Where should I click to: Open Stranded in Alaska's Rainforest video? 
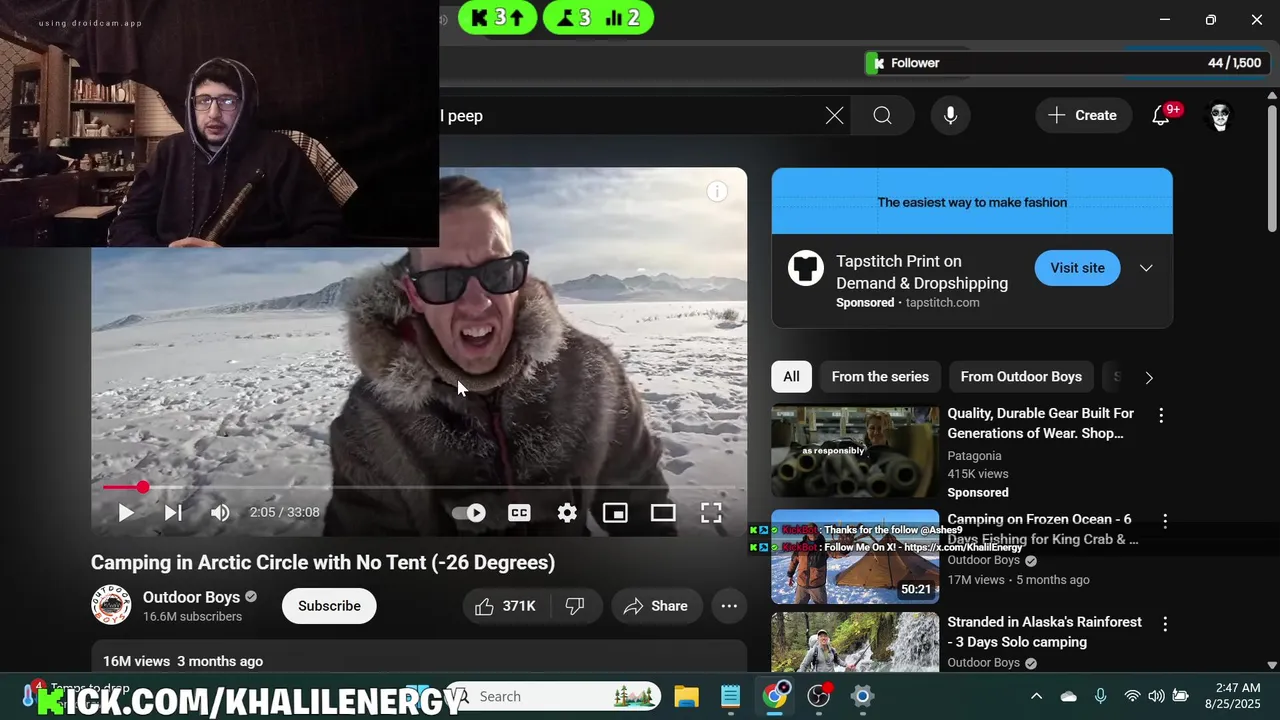pyautogui.click(x=1044, y=632)
